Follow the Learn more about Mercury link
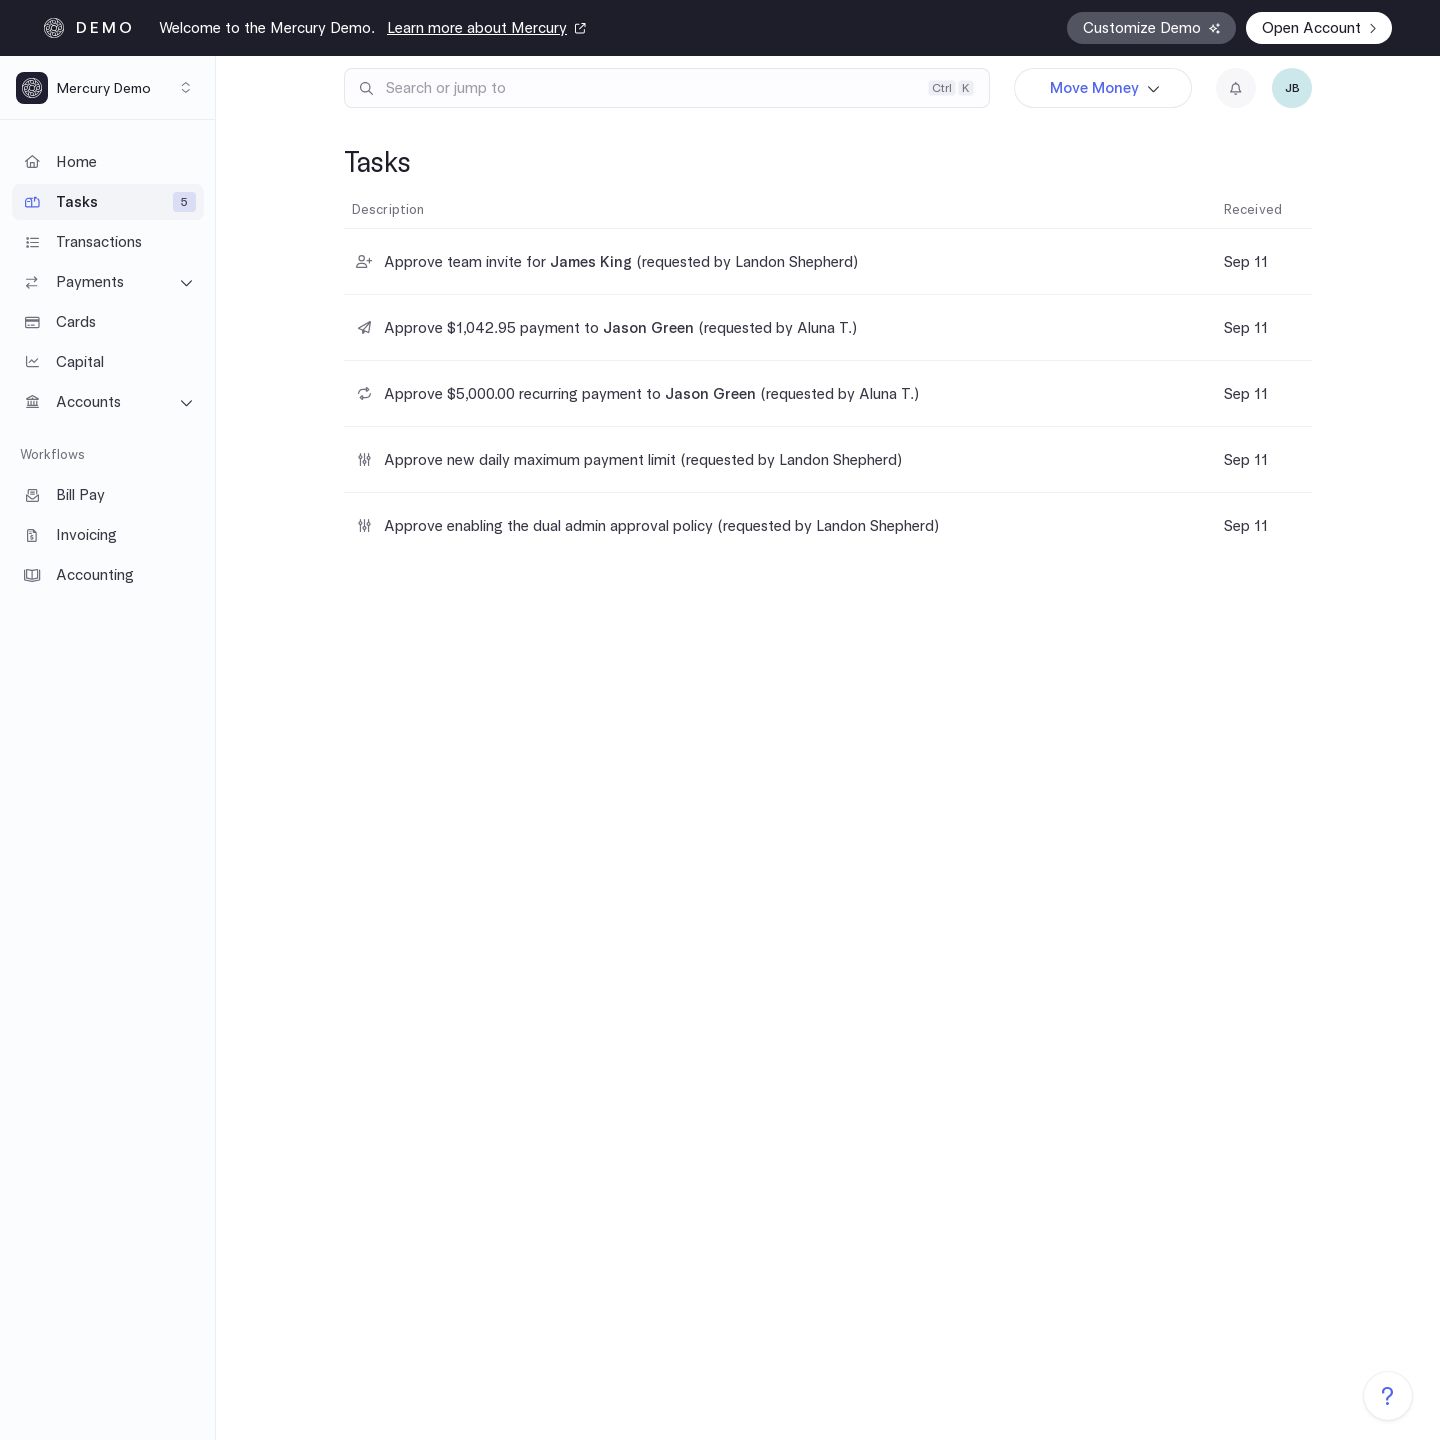Image resolution: width=1440 pixels, height=1440 pixels. (x=477, y=28)
